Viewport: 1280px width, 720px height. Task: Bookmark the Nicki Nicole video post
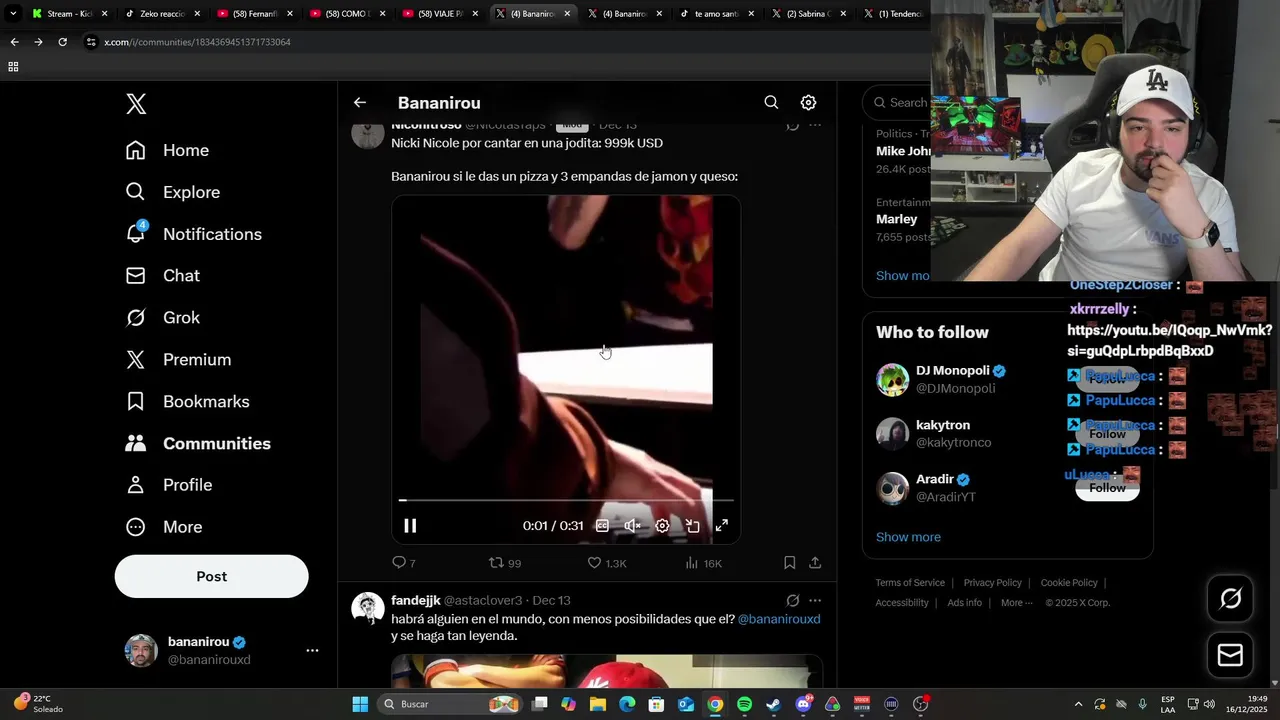[x=789, y=563]
